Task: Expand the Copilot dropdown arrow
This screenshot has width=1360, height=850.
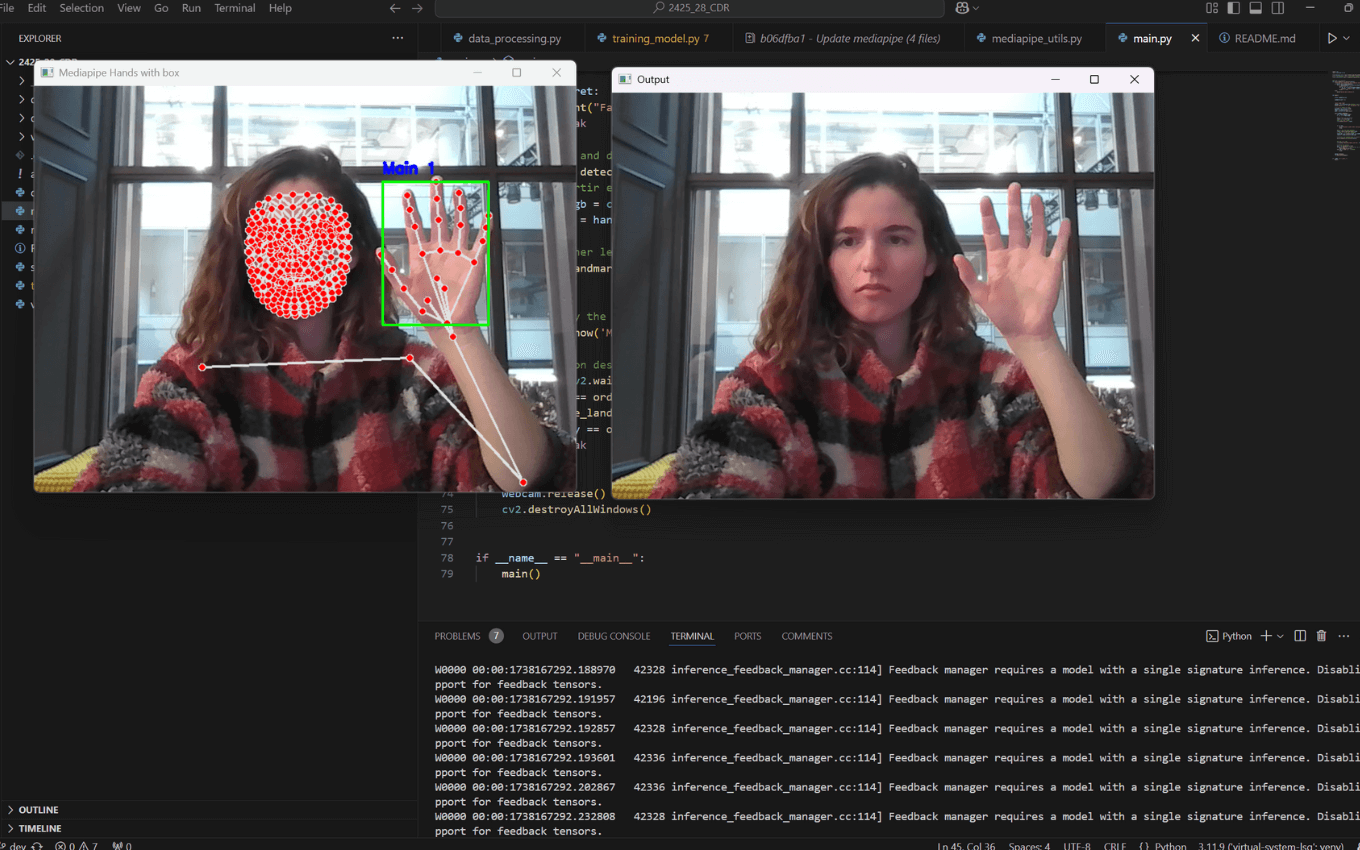Action: [976, 8]
